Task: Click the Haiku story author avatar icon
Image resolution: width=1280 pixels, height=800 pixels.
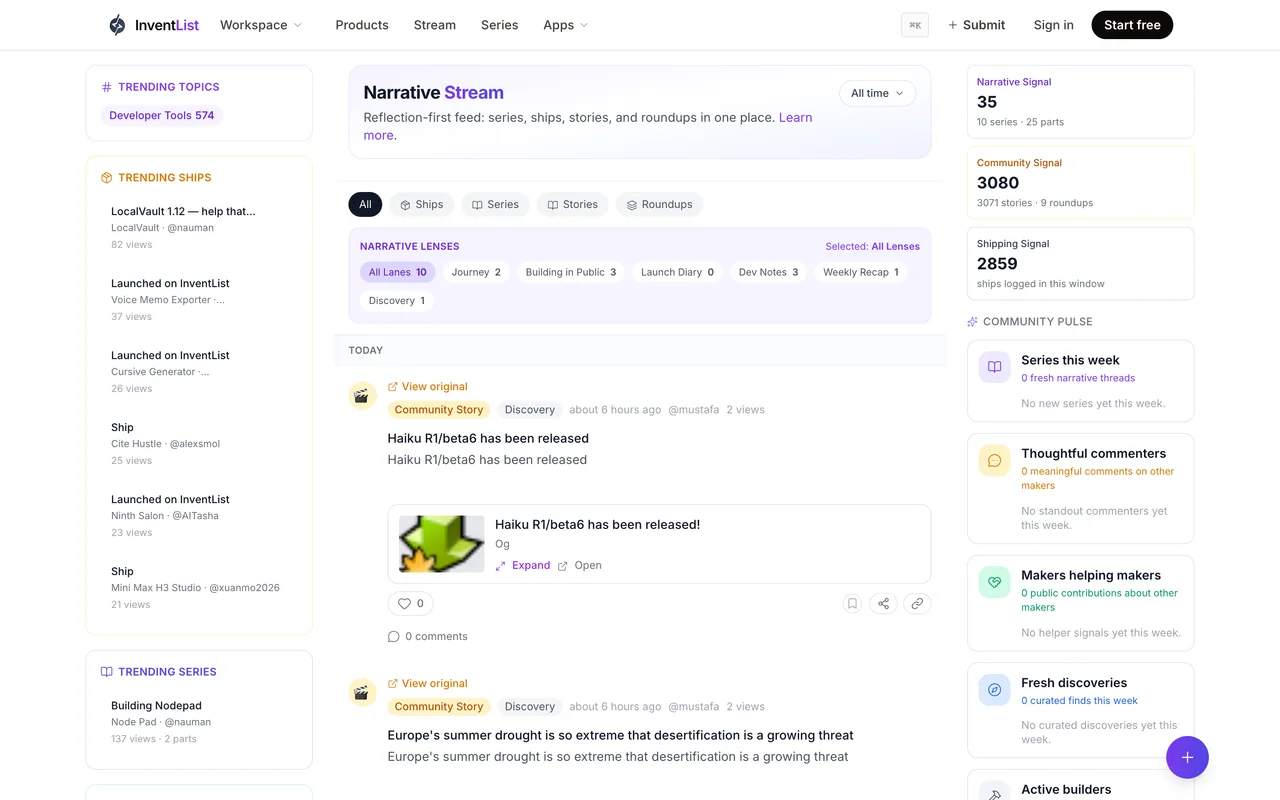Action: tap(362, 395)
